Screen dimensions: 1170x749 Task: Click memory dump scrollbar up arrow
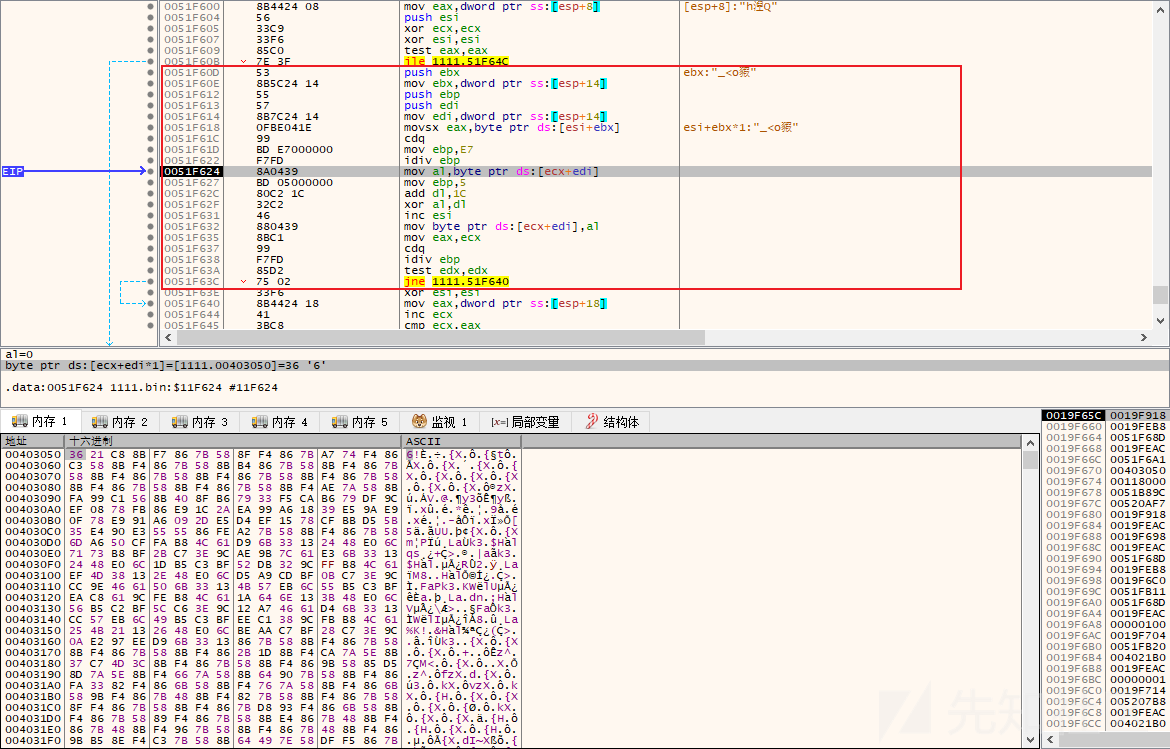point(1030,443)
